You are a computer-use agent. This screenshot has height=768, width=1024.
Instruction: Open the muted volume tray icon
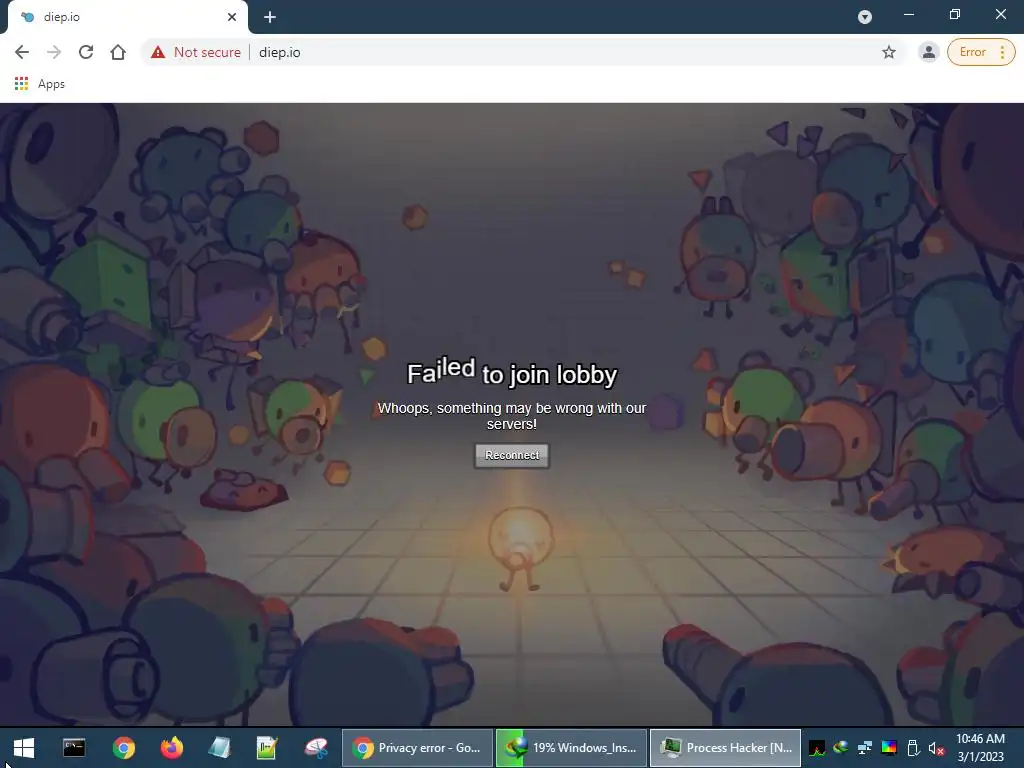[936, 748]
